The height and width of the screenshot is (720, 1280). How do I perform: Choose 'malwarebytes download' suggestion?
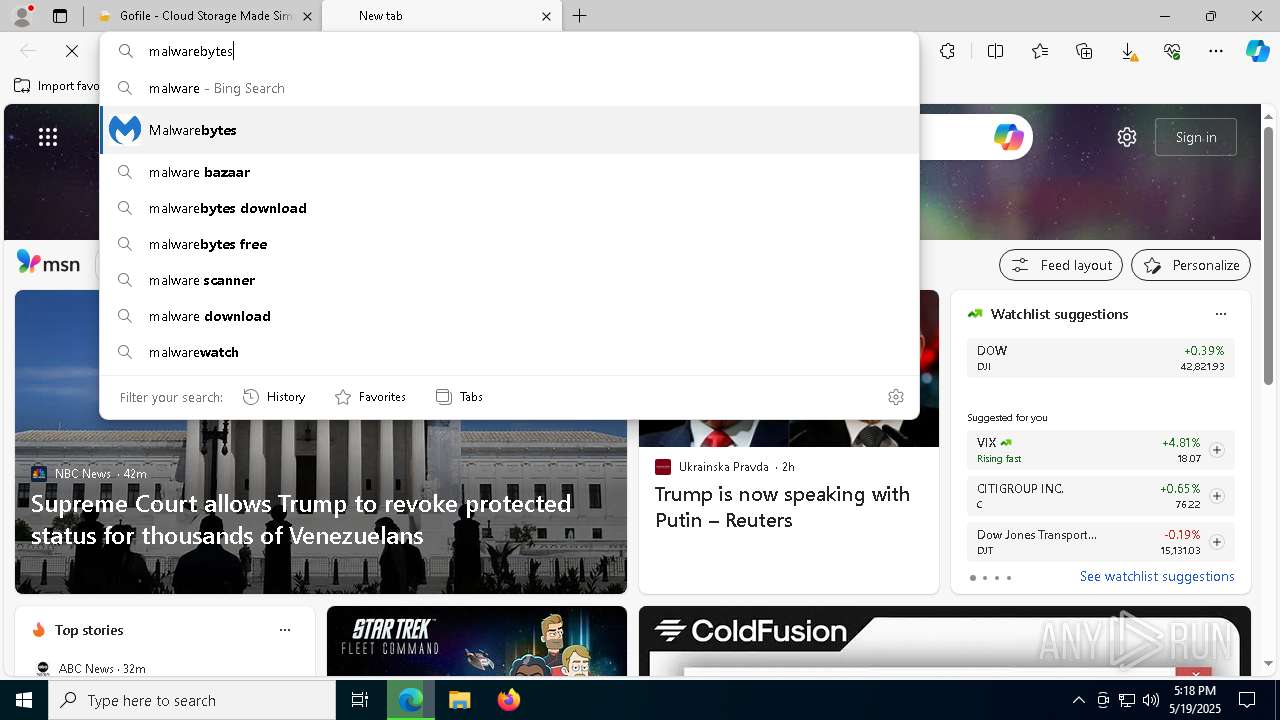click(509, 208)
